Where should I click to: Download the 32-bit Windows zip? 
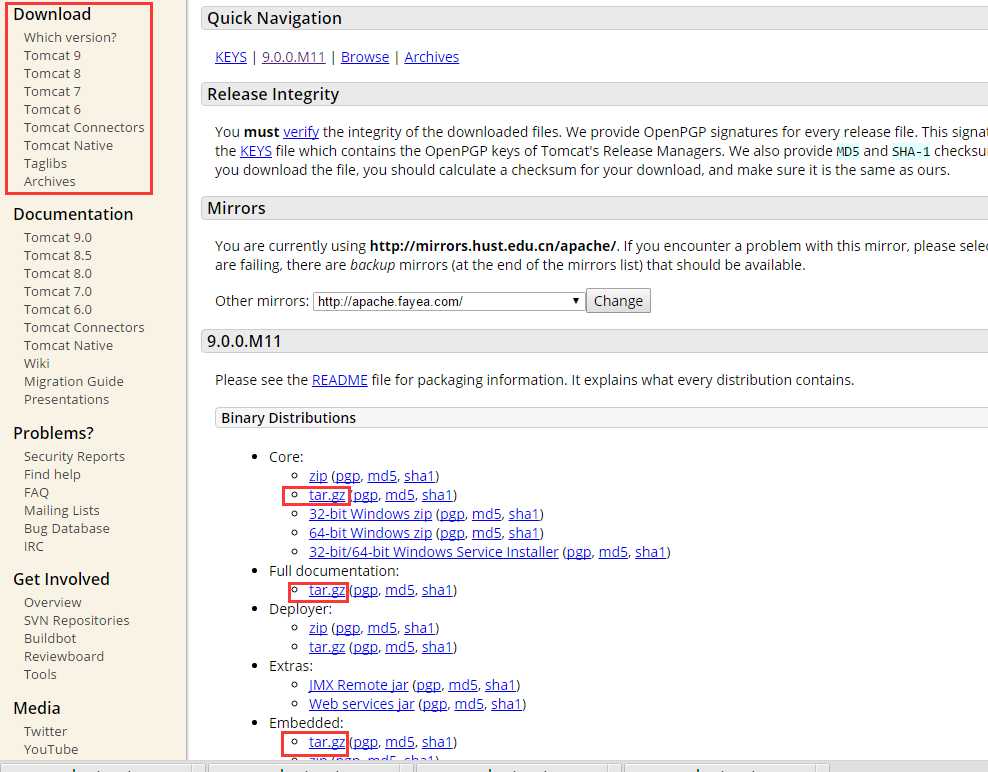[370, 514]
